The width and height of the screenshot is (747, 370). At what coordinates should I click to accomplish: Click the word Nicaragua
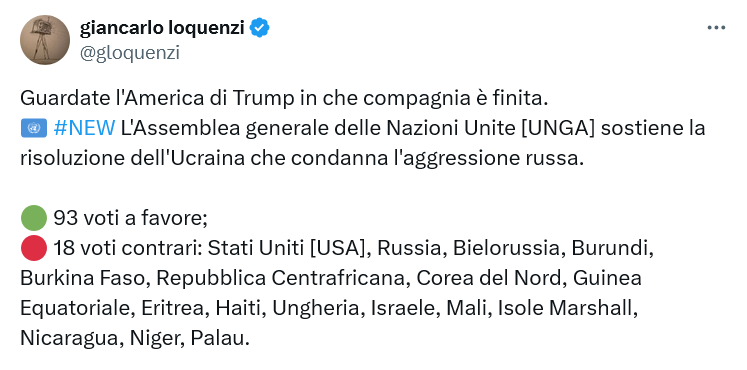(66, 338)
